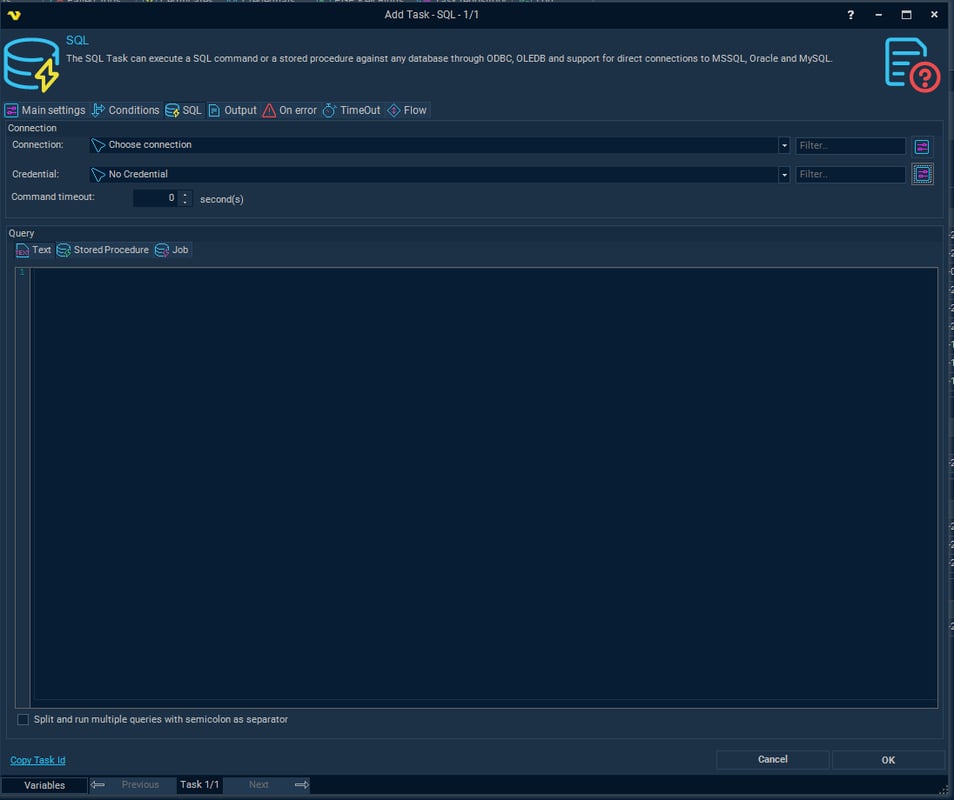The width and height of the screenshot is (954, 800).
Task: Open the Choose connection dropdown
Action: click(784, 145)
